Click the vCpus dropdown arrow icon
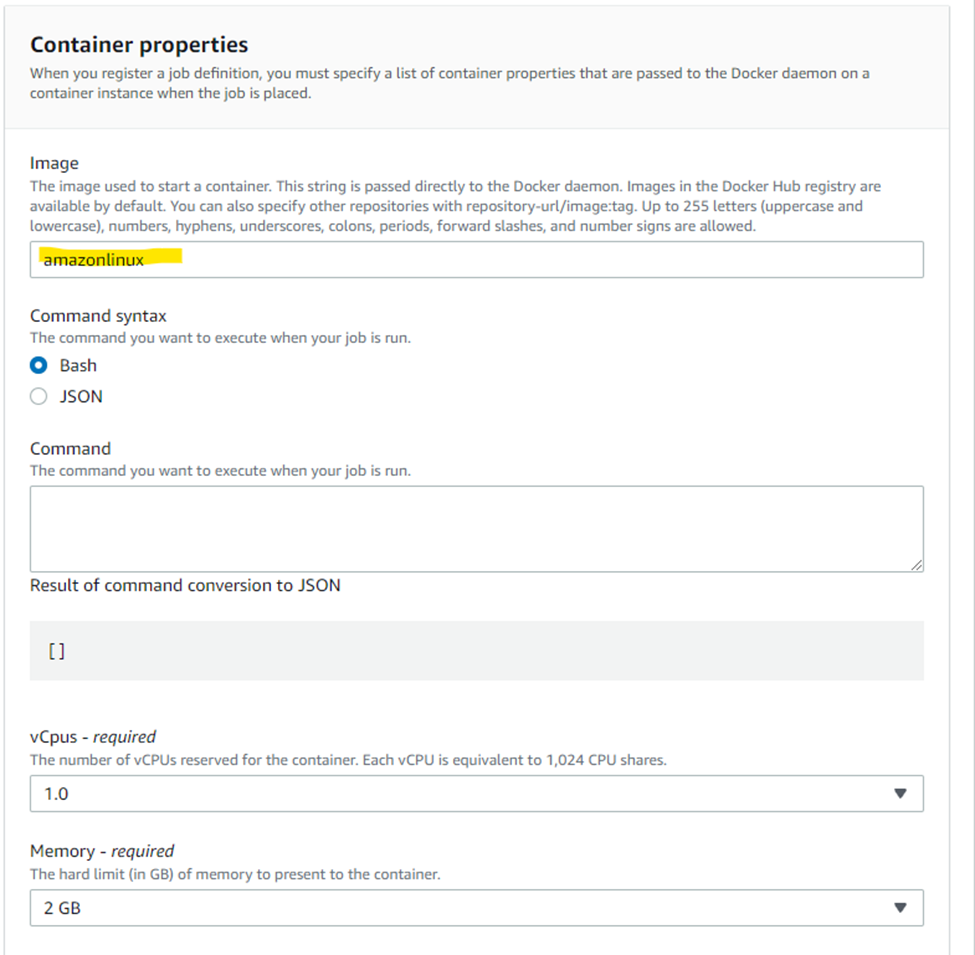The height and width of the screenshot is (955, 975). [x=899, y=793]
